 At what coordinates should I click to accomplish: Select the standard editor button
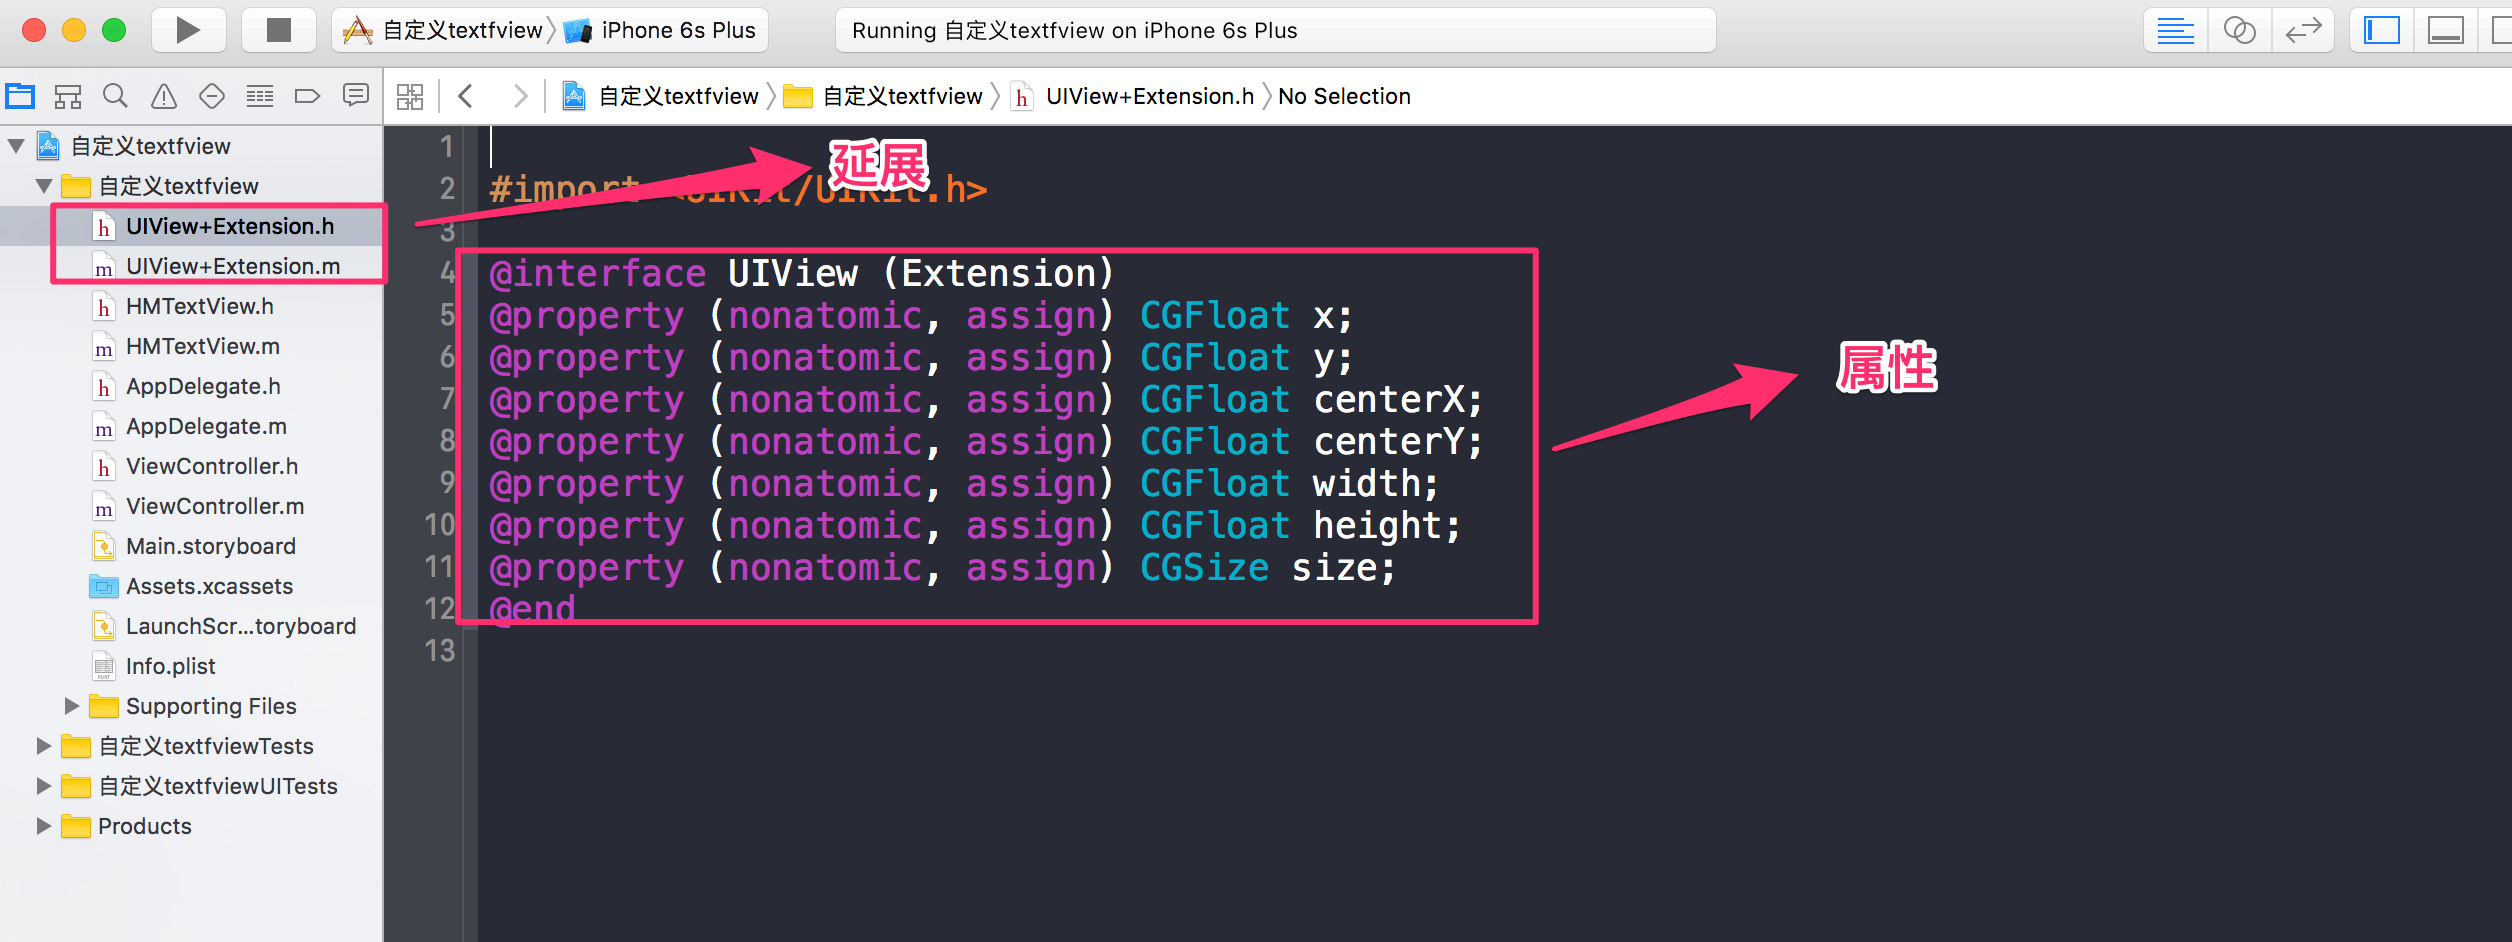pos(2176,30)
